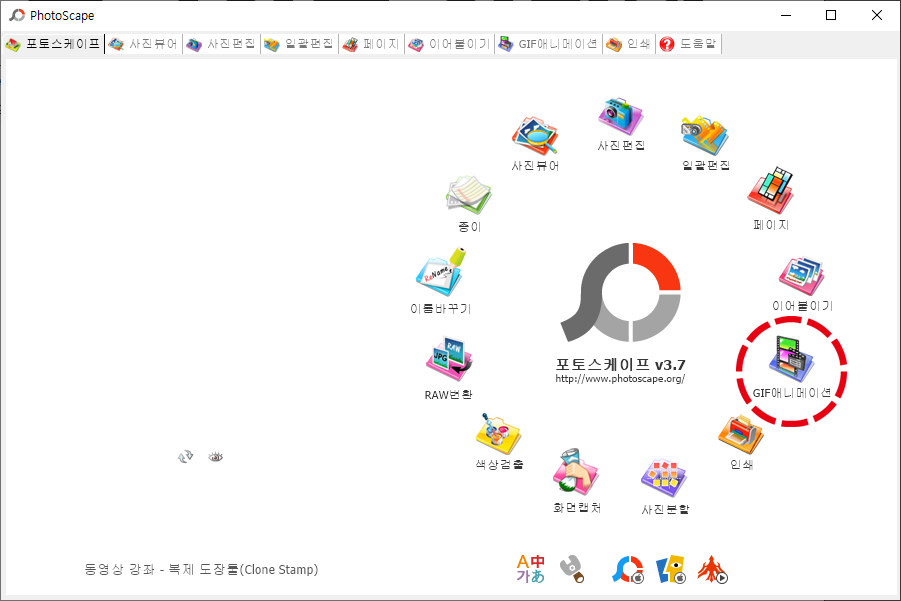The image size is (901, 601).
Task: Click the 포토스케이프 v3.7 title text
Action: (620, 365)
